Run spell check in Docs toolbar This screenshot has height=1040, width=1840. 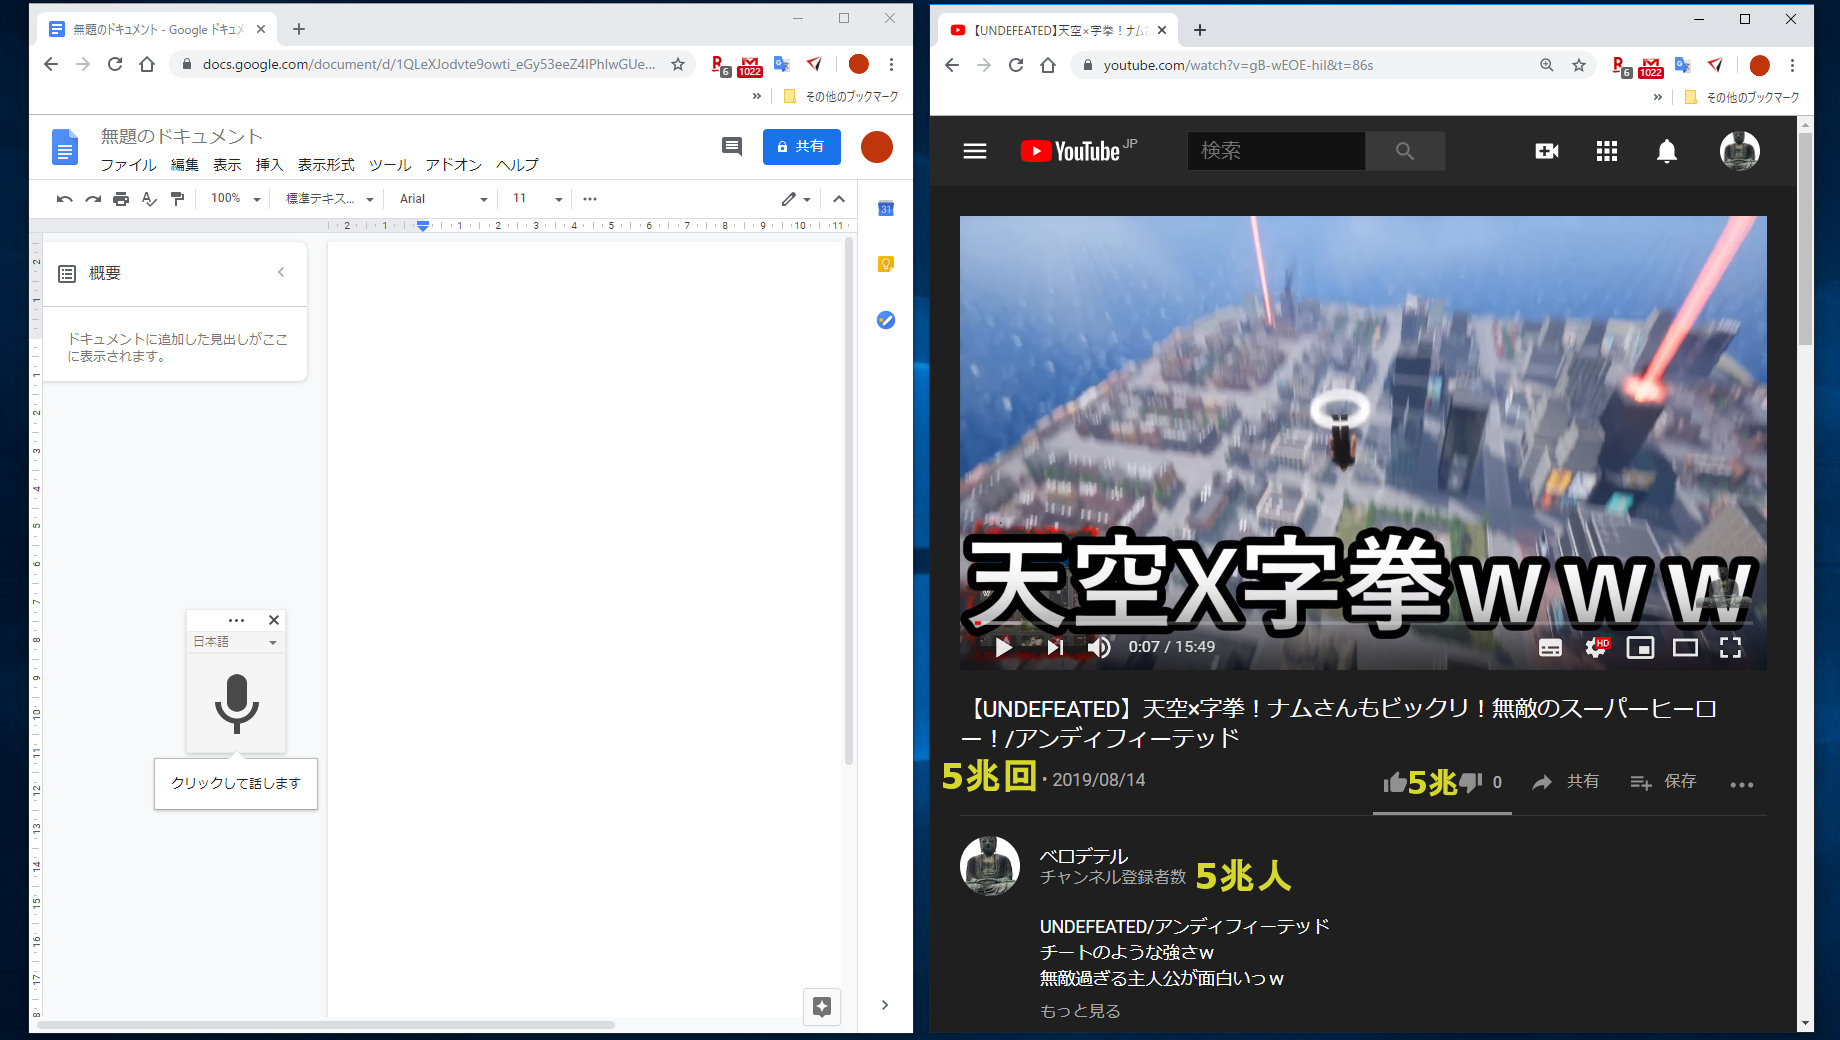[x=149, y=199]
